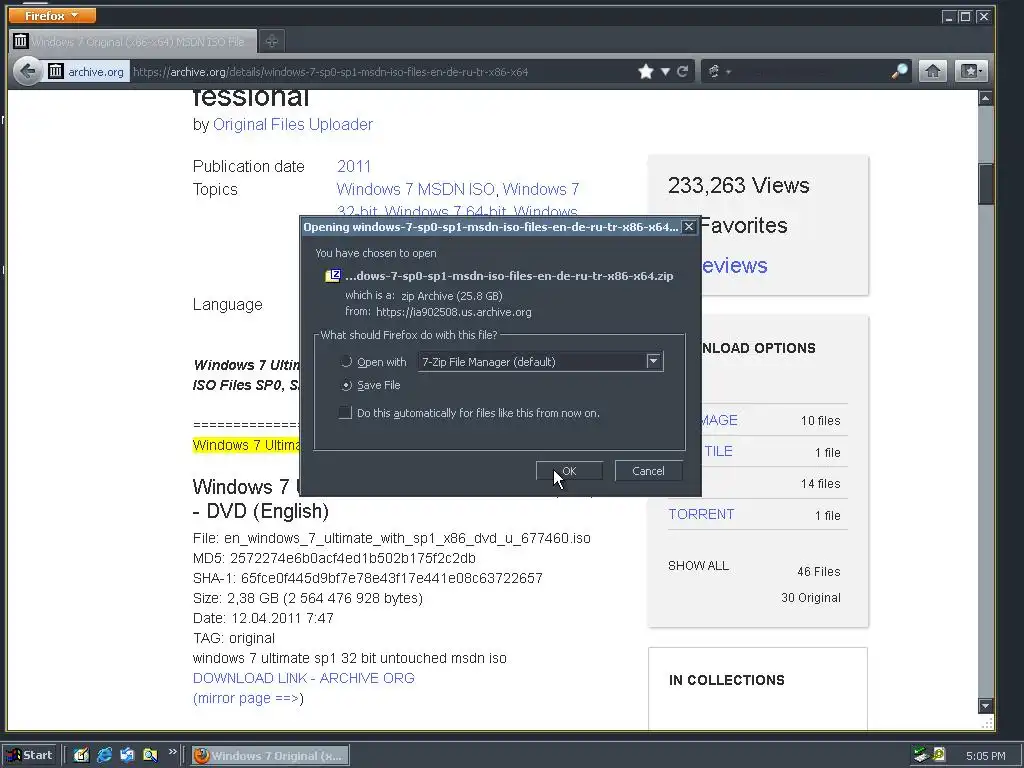Image resolution: width=1024 pixels, height=768 pixels.
Task: Click the search bar input field
Action: point(810,72)
